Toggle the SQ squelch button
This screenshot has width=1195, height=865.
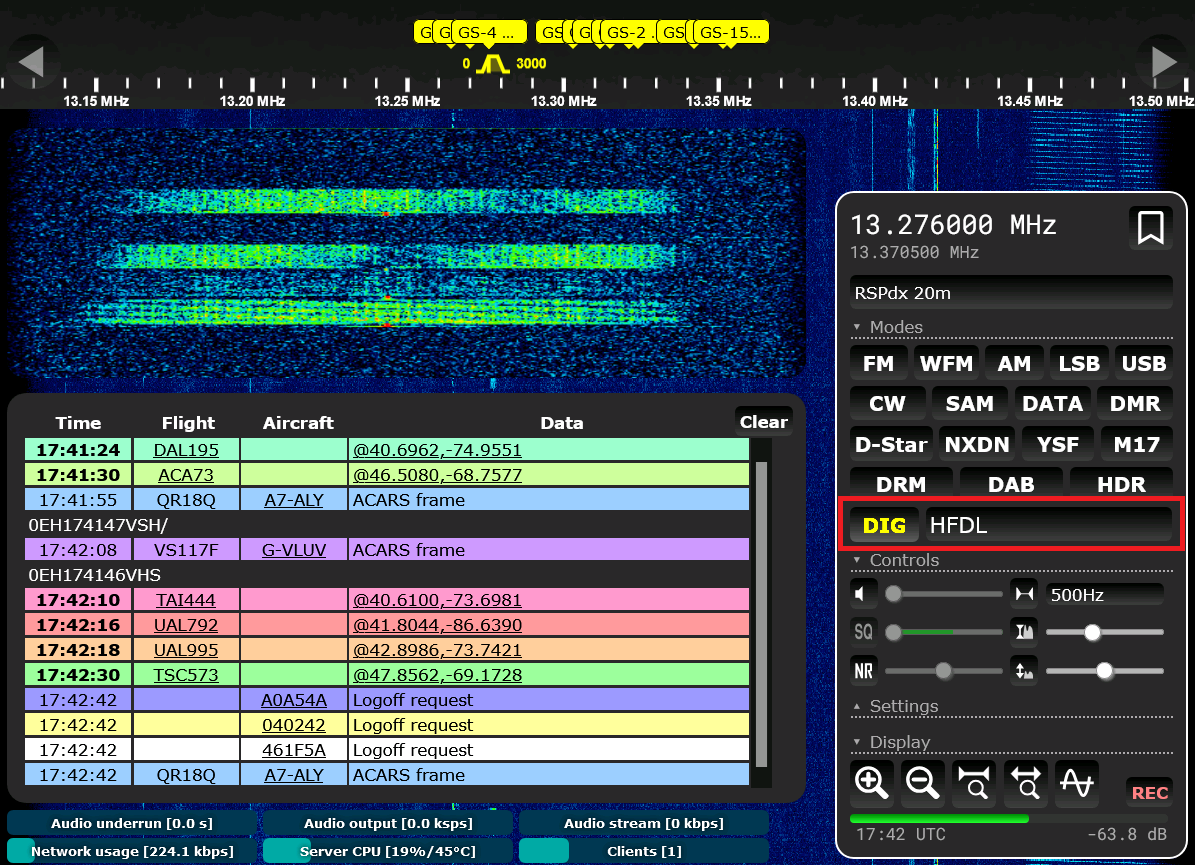pos(863,632)
